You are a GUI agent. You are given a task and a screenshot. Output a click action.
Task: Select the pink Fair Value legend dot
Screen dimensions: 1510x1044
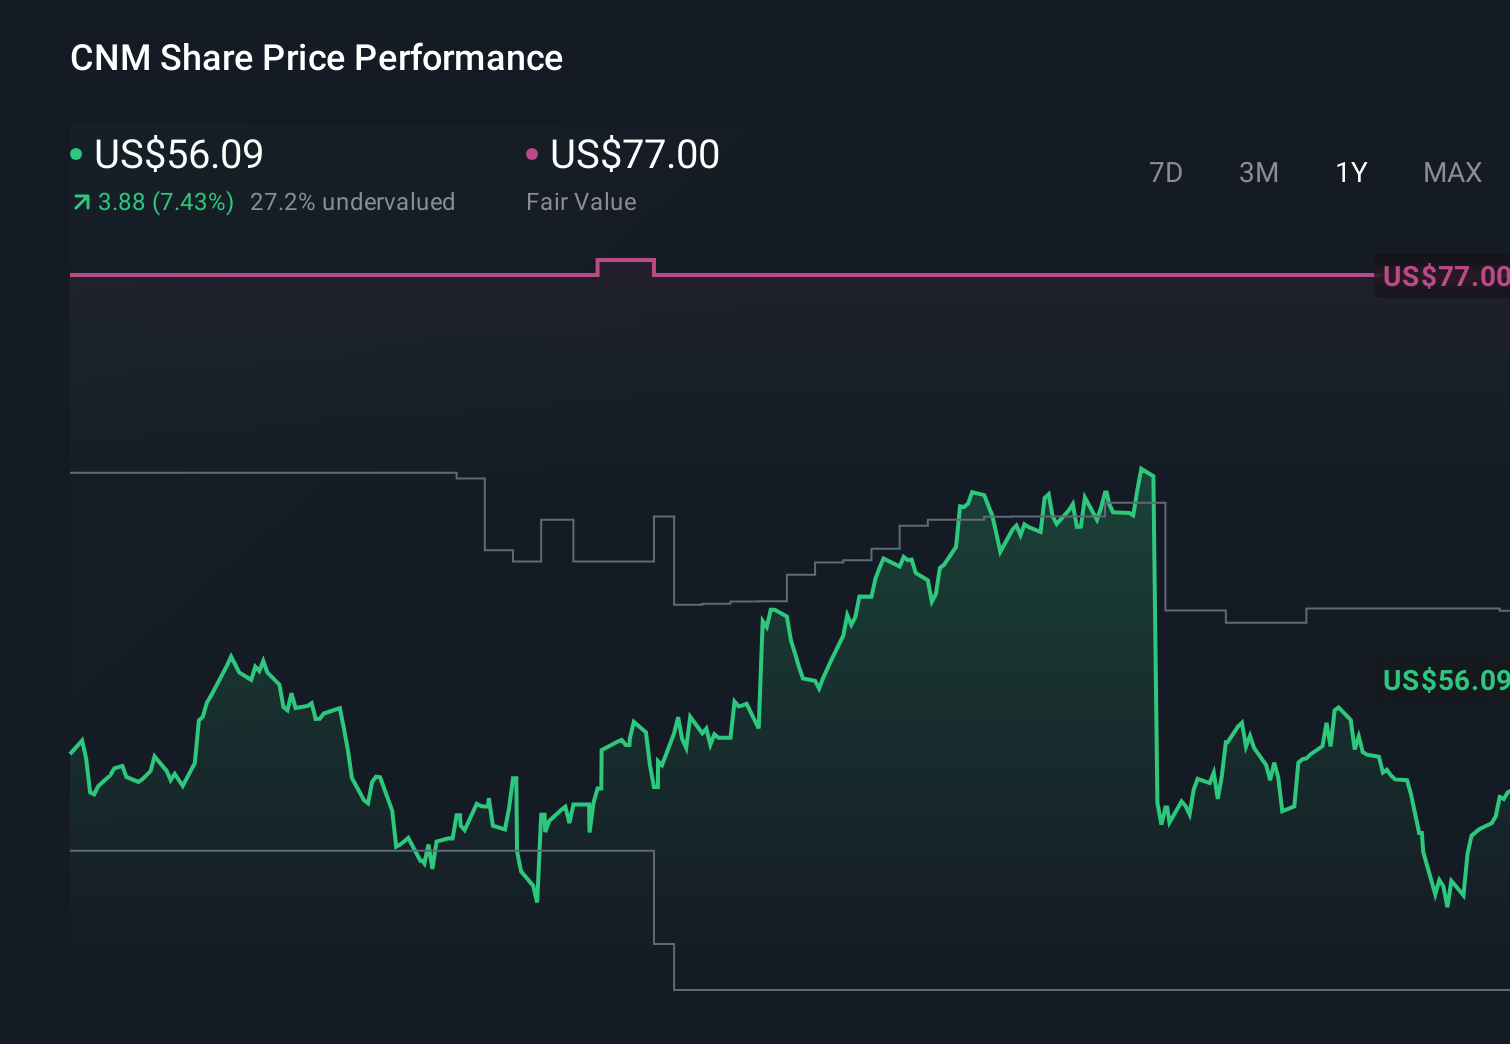click(x=533, y=154)
